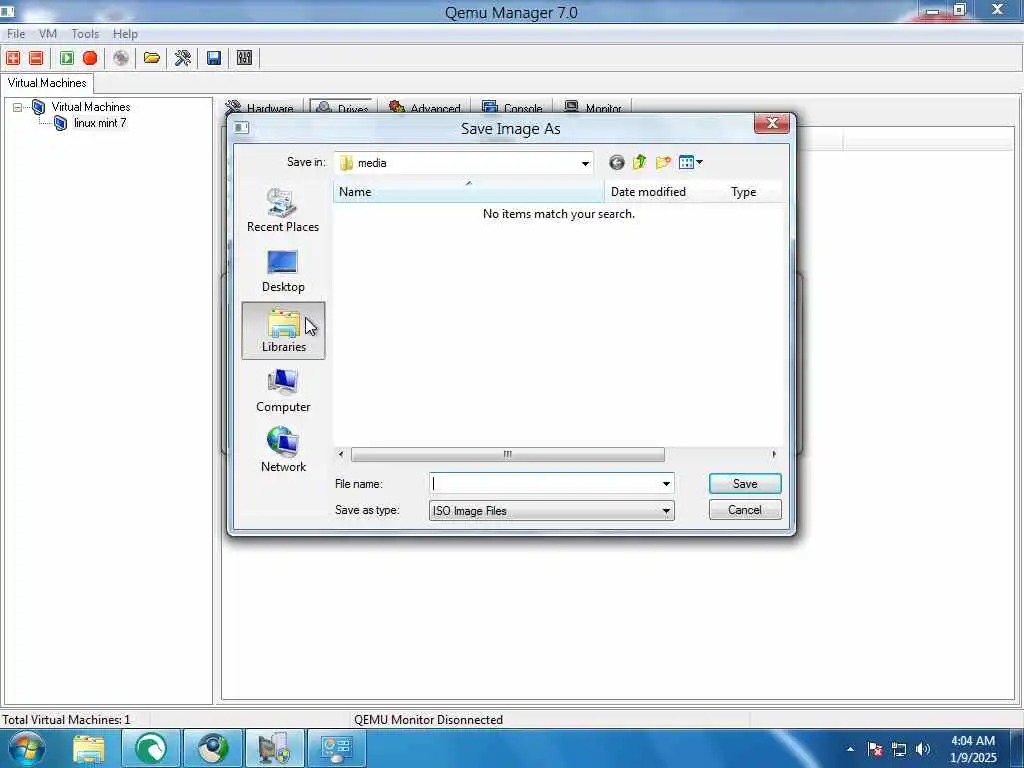This screenshot has height=768, width=1024.
Task: Open the VM menu
Action: click(x=48, y=34)
